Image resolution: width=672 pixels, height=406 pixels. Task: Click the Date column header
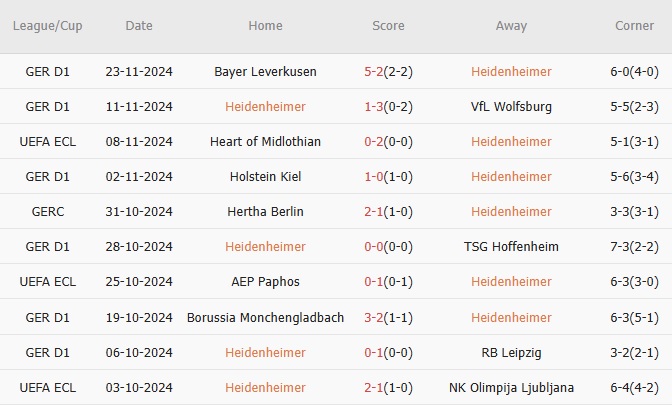(x=139, y=26)
